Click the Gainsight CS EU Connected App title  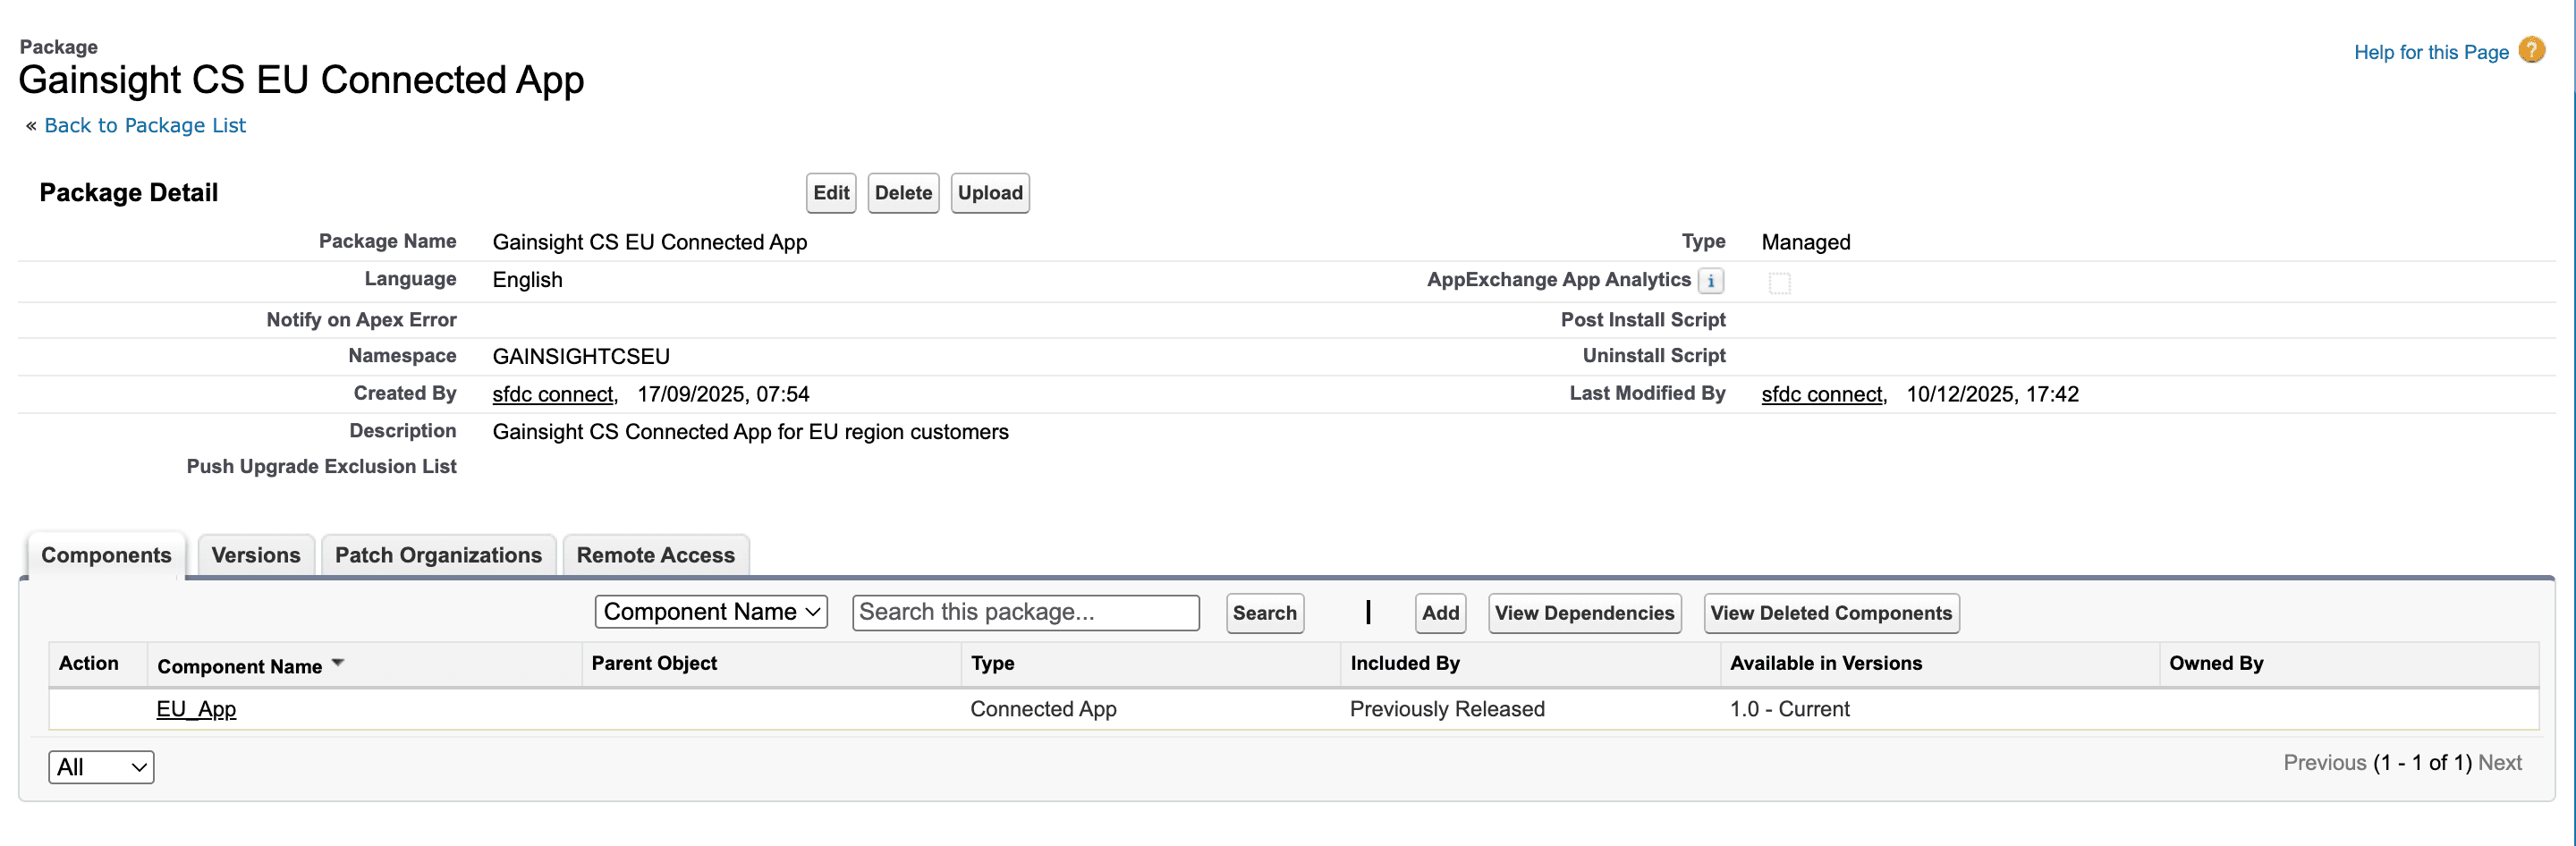click(x=301, y=80)
